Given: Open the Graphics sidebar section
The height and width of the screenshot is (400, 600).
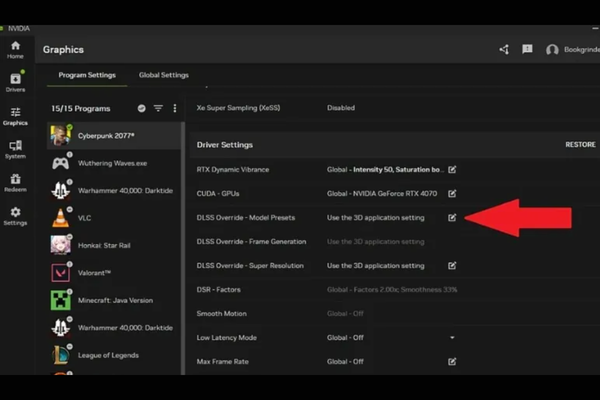Looking at the screenshot, I should pyautogui.click(x=15, y=116).
